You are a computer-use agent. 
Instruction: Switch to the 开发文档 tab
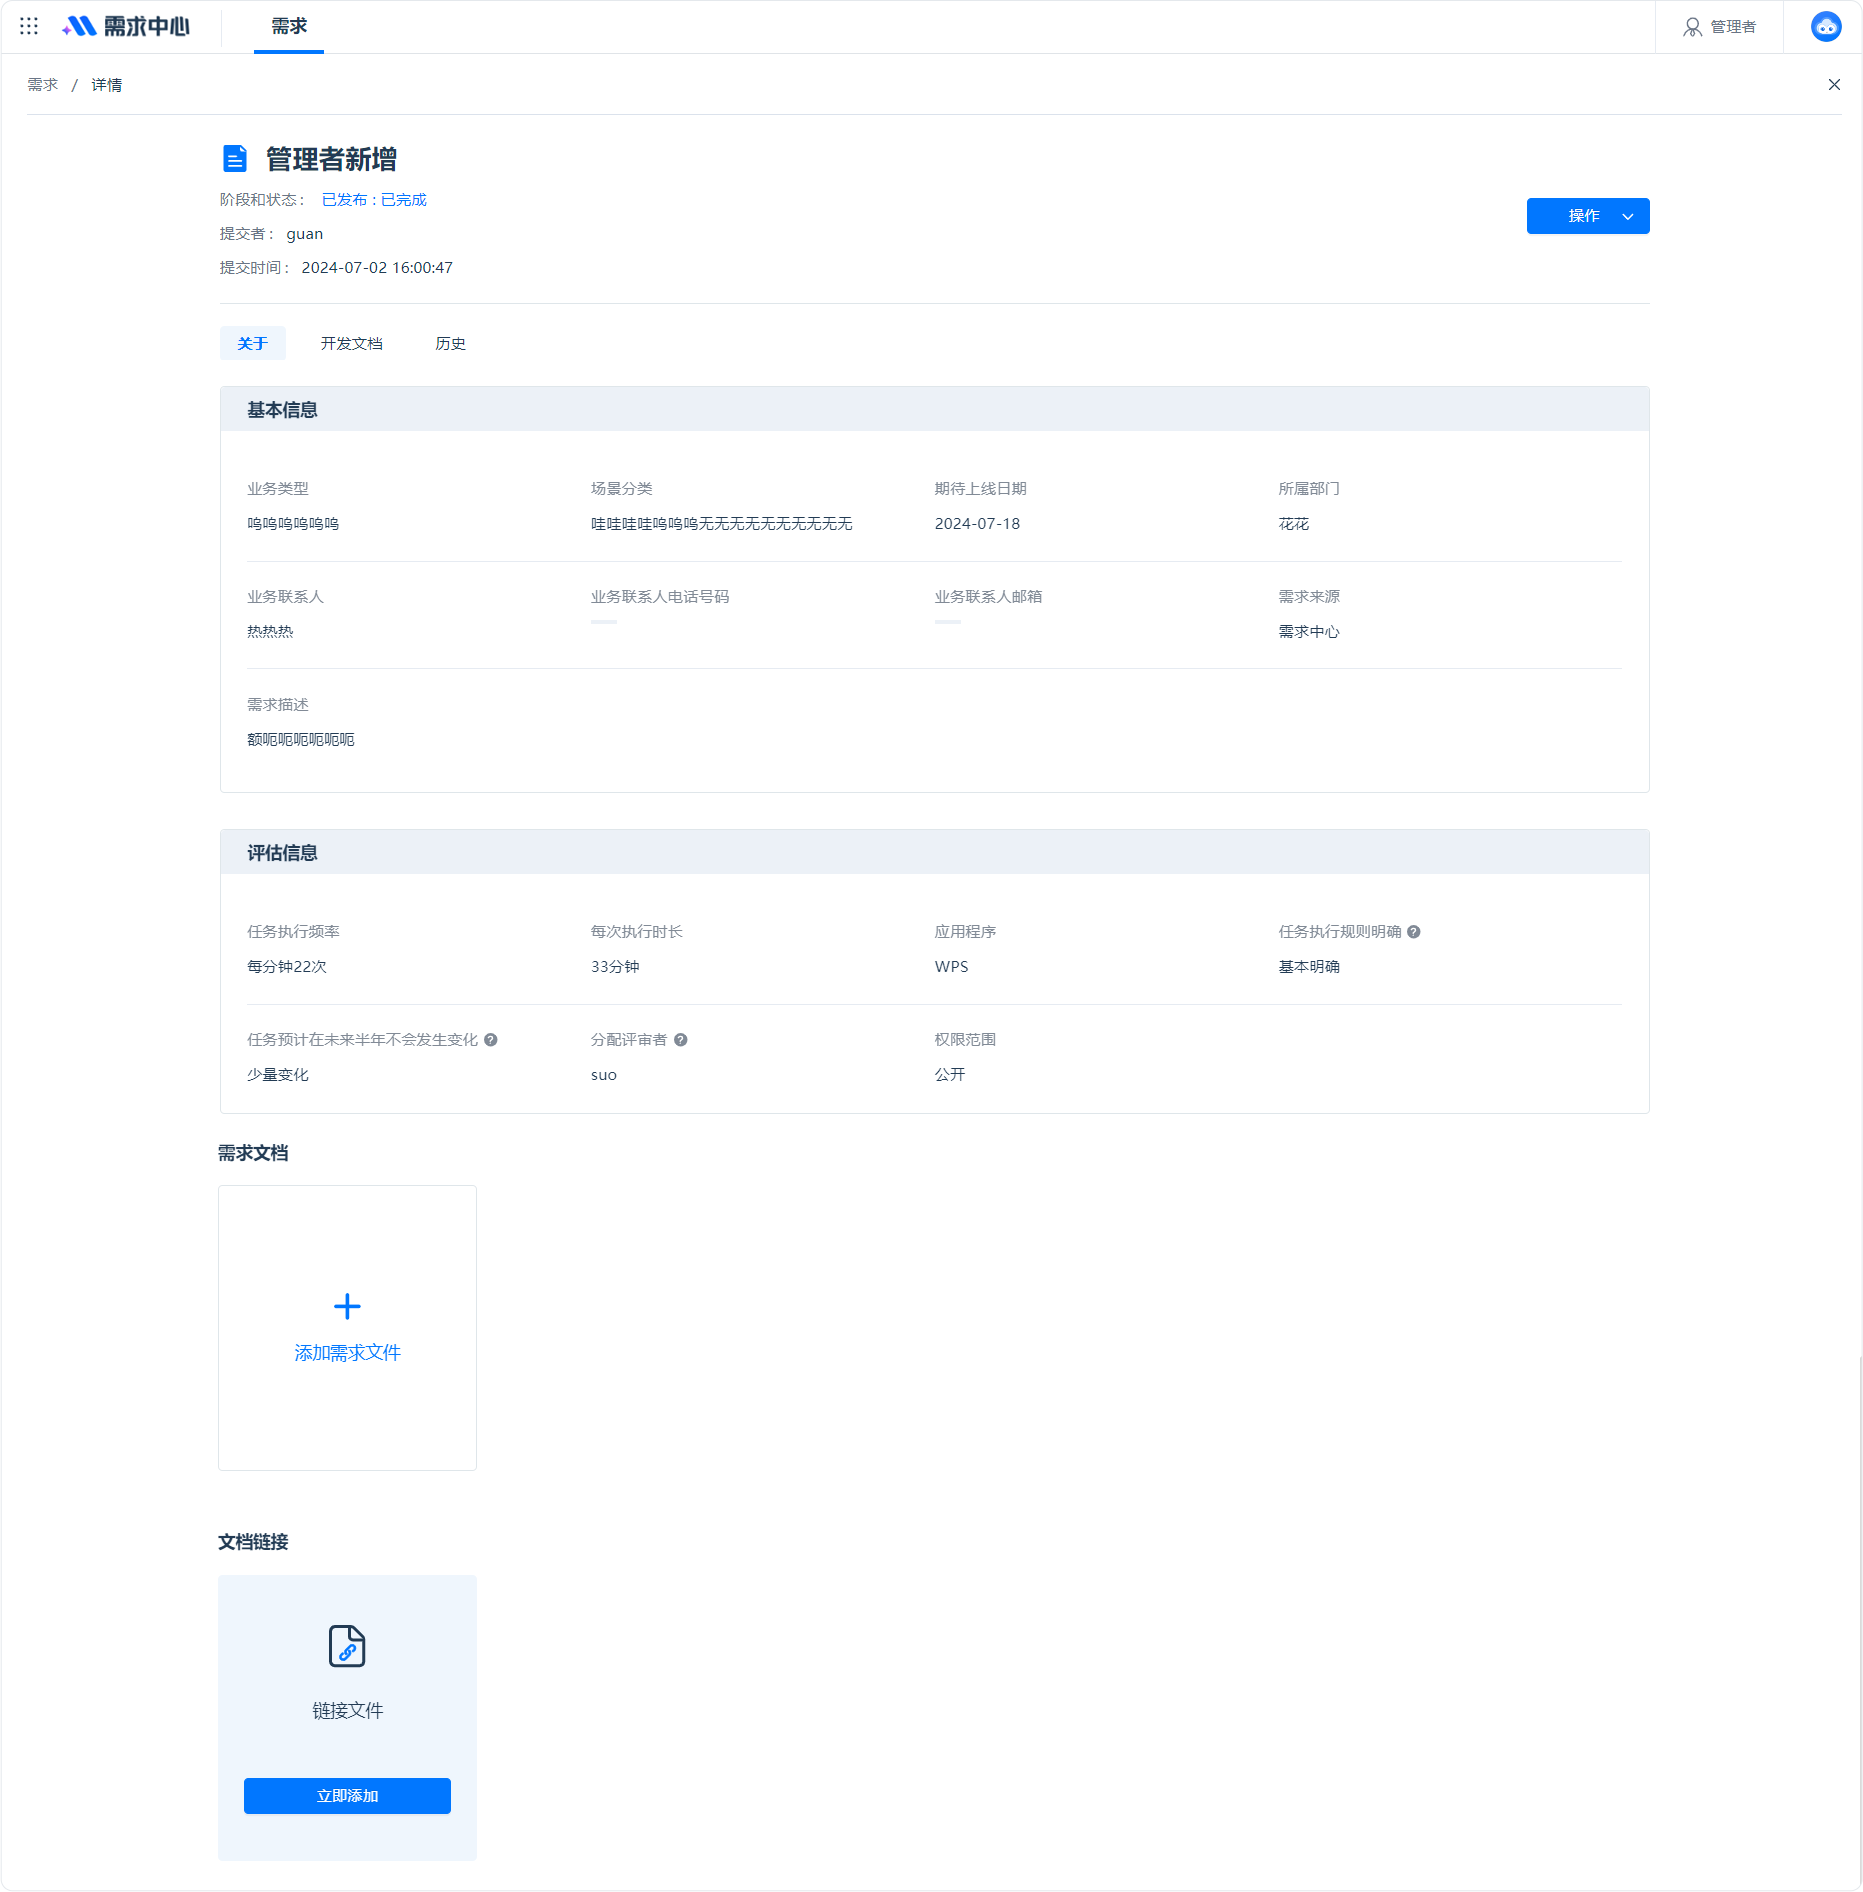(352, 344)
